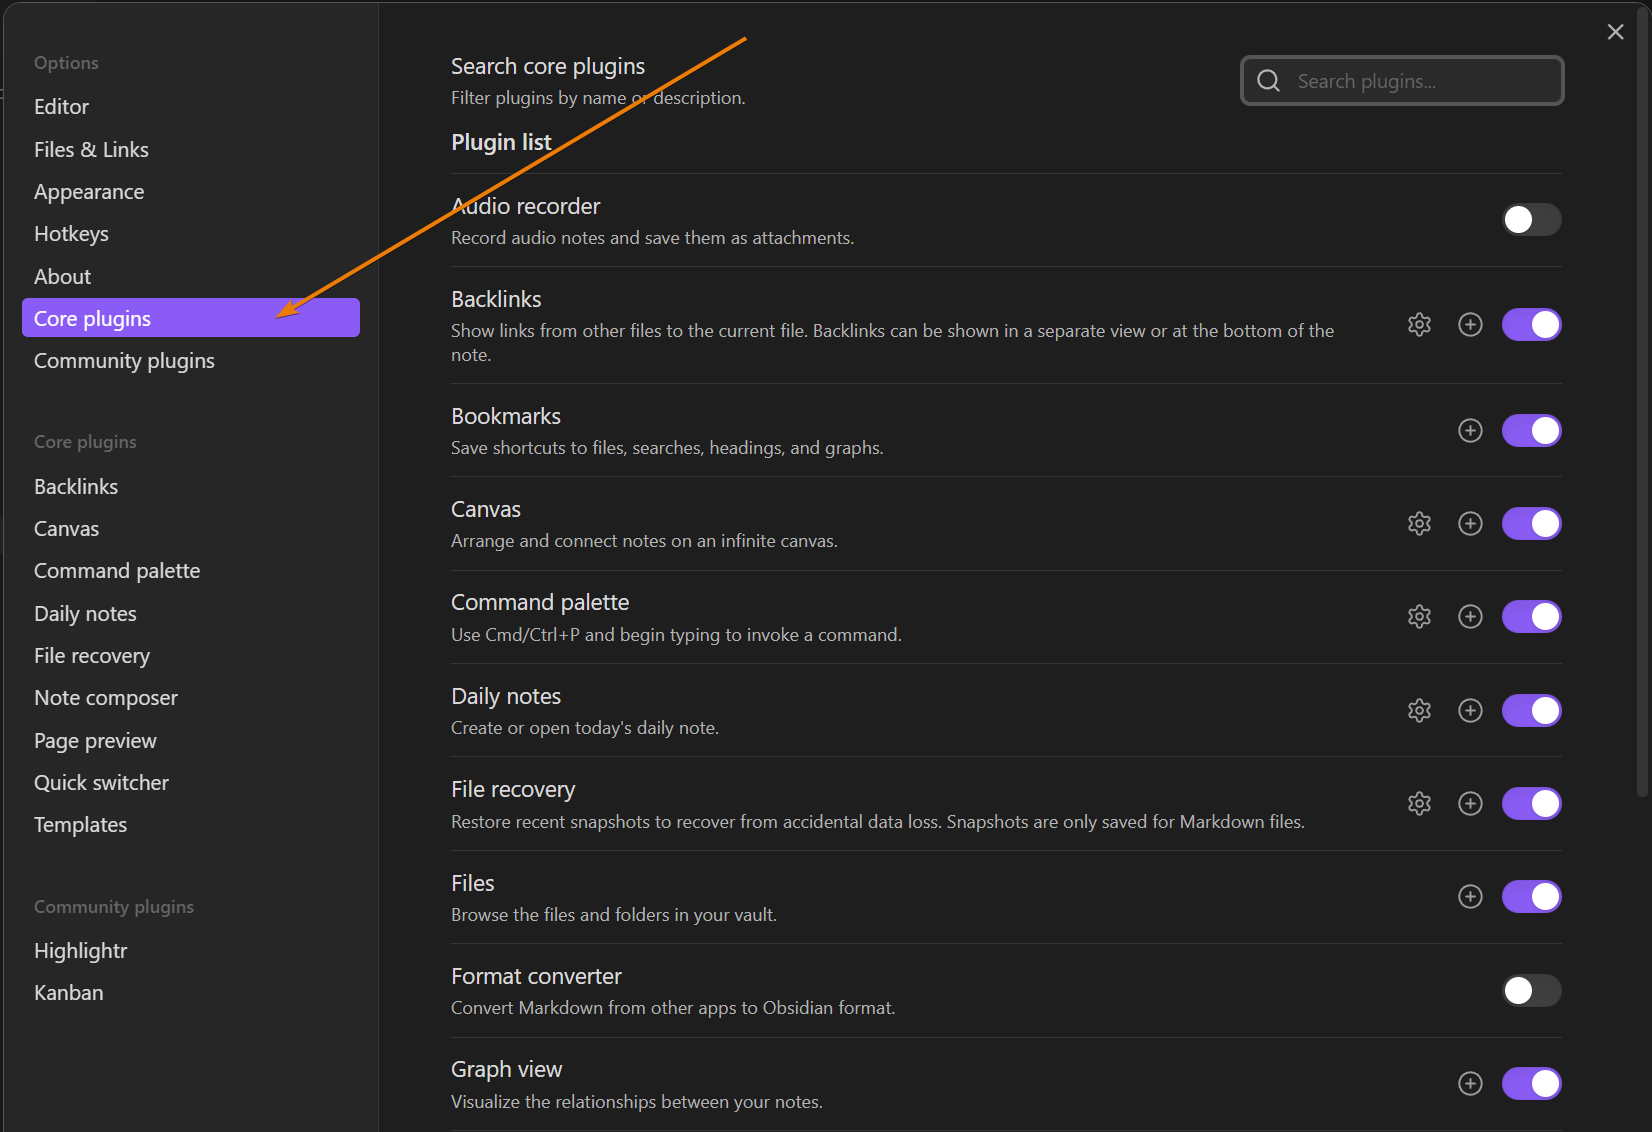Open Community plugins in Options section
Viewport: 1652px width, 1132px height.
tap(124, 361)
